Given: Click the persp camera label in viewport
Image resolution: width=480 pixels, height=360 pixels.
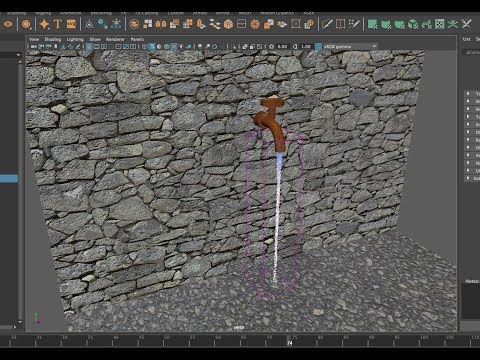Looking at the screenshot, I should tap(239, 328).
